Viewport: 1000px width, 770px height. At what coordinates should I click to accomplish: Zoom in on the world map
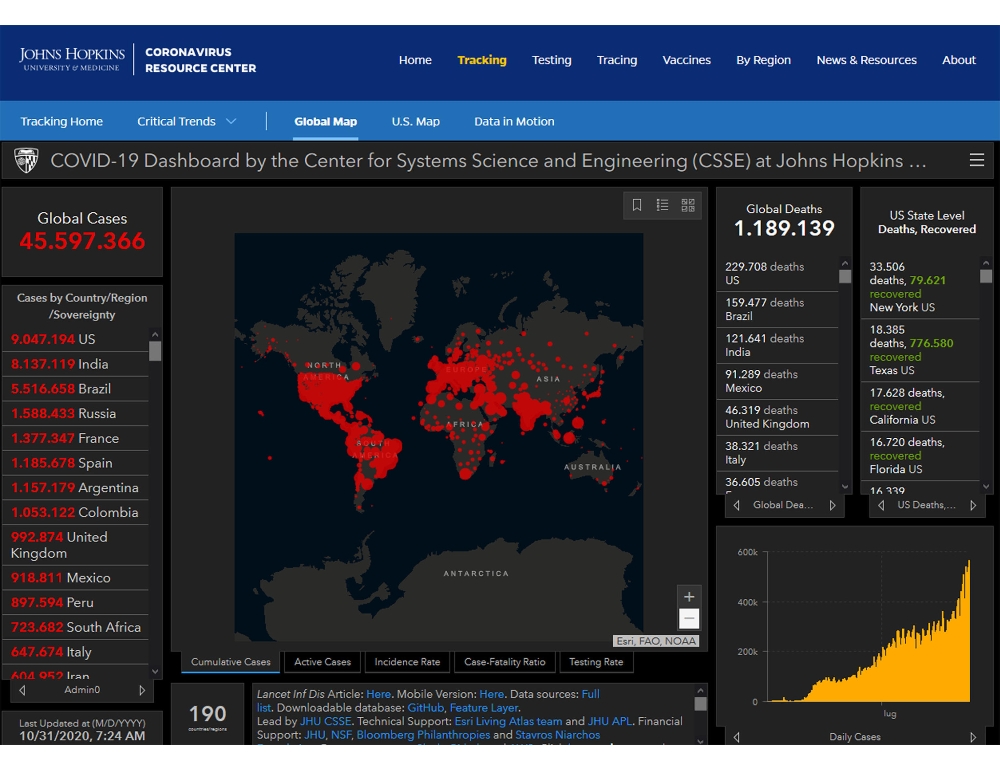689,596
